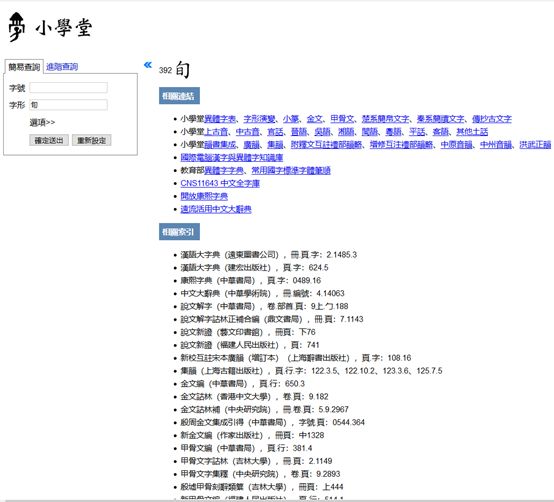Select the 說文新證 (藝文印書館) row
This screenshot has height=502, width=554.
click(x=248, y=332)
